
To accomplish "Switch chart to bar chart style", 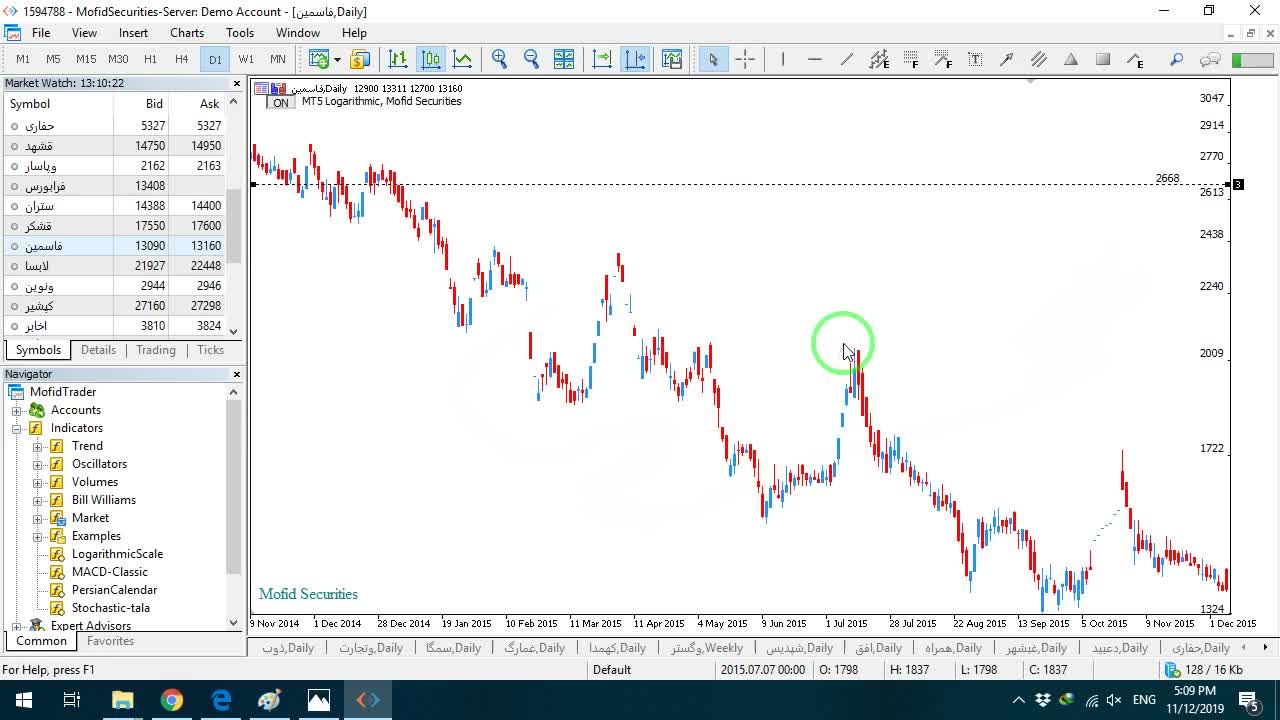I will coord(398,59).
